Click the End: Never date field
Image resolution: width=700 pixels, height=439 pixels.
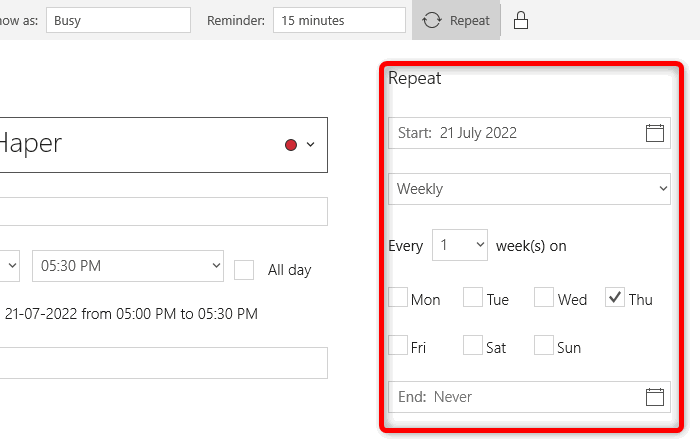[529, 397]
